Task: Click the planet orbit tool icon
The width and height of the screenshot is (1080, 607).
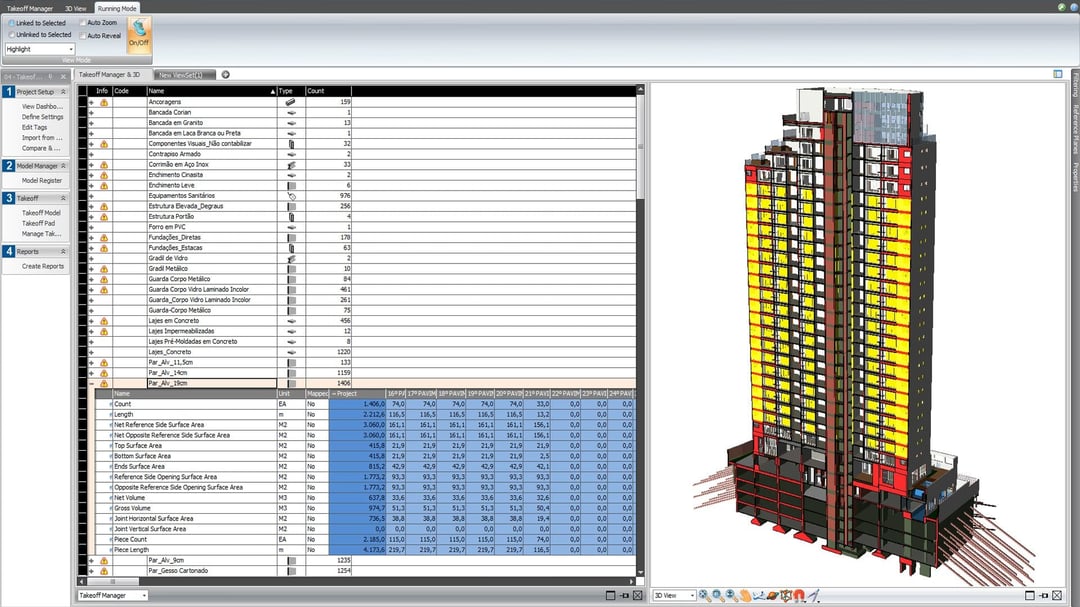Action: point(773,595)
